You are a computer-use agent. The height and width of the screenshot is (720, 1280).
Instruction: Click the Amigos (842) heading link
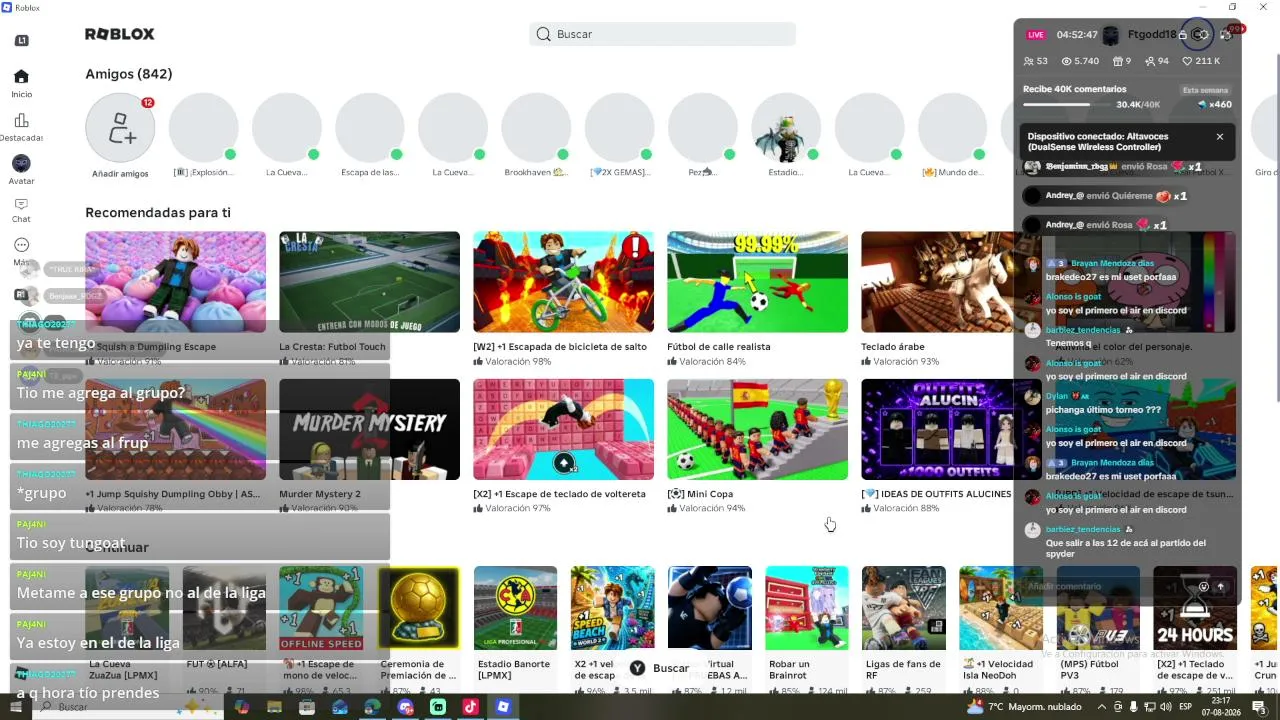[129, 74]
